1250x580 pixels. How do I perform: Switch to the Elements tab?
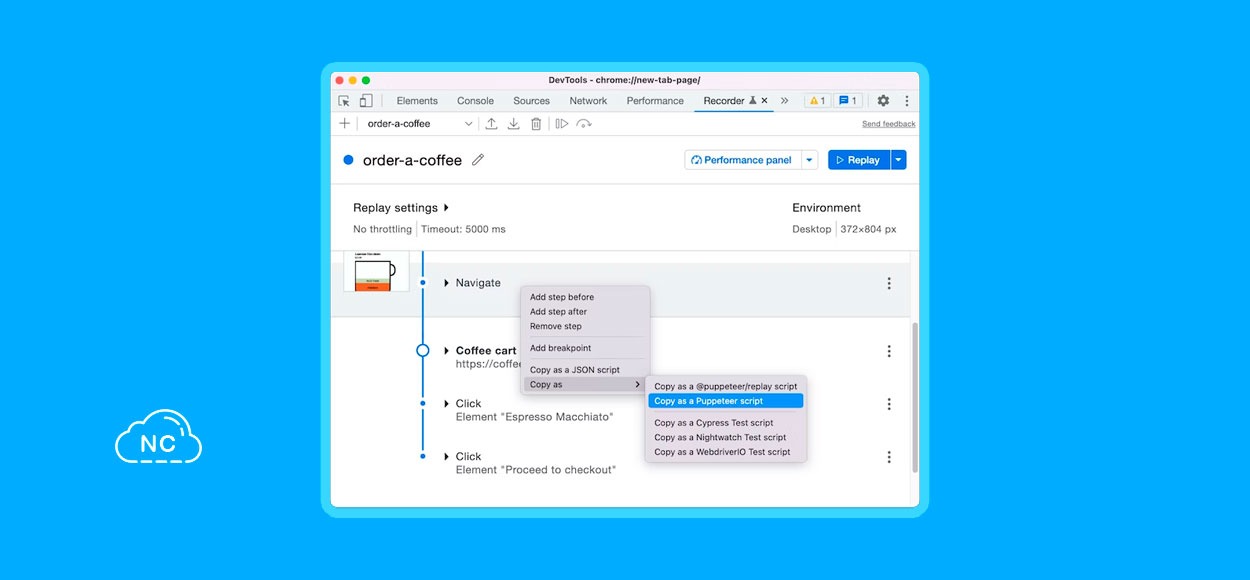tap(417, 101)
